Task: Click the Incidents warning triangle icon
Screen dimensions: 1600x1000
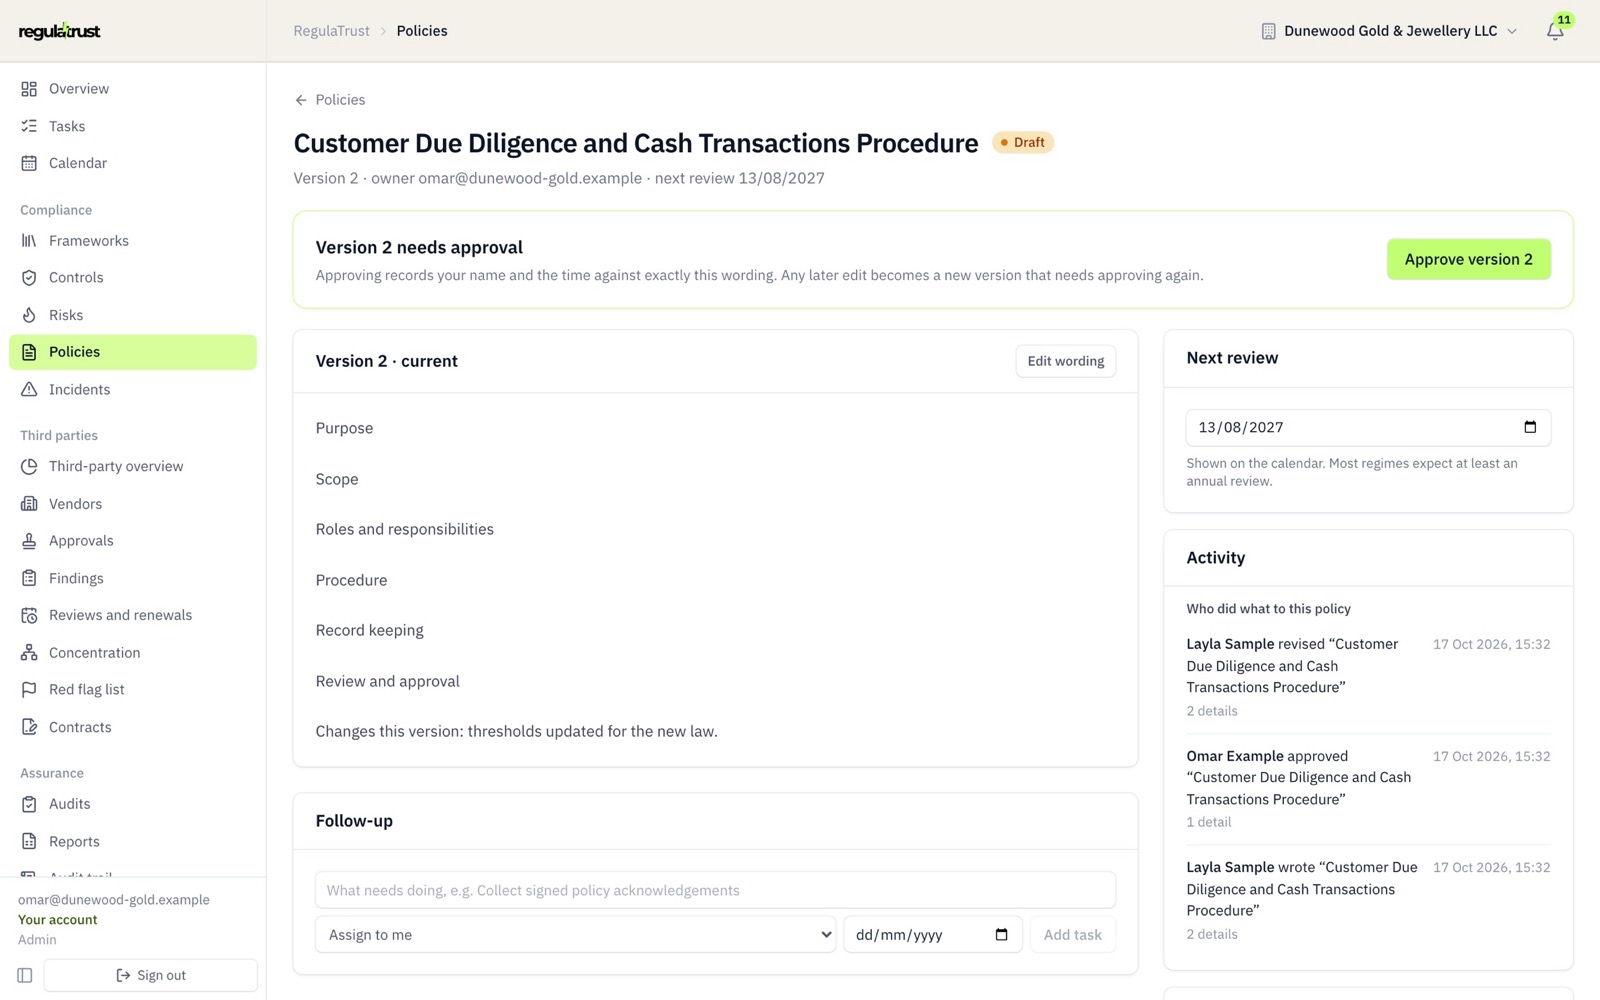Action: (29, 390)
